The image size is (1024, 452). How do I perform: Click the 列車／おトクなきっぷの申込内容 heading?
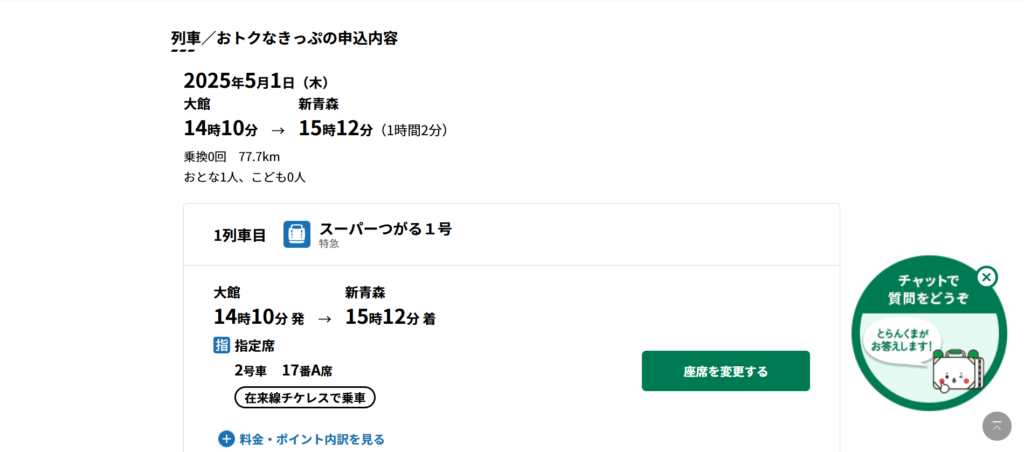tap(284, 38)
